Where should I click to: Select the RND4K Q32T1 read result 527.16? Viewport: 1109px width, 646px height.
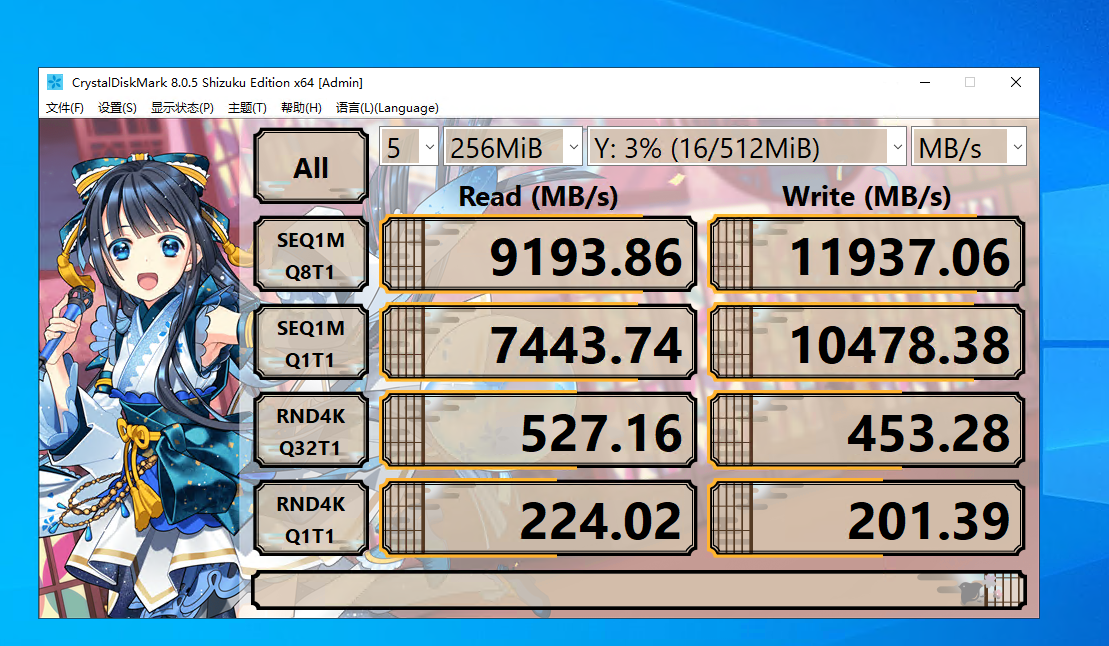539,431
